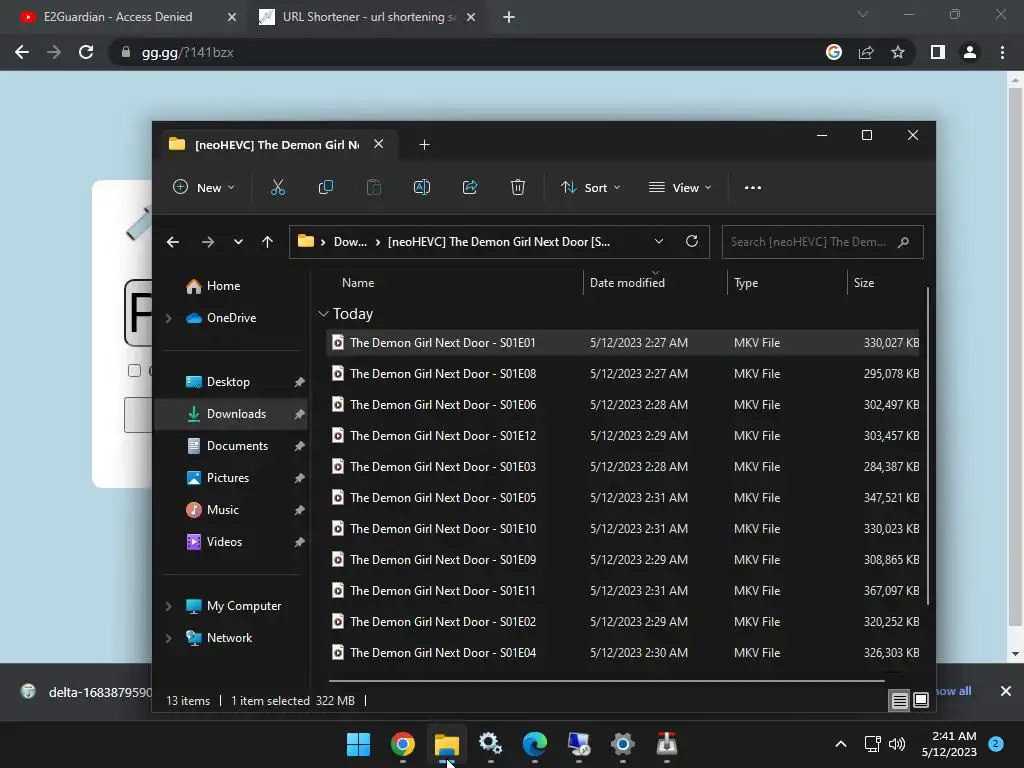Click the Copy icon in Explorer toolbar

click(325, 187)
